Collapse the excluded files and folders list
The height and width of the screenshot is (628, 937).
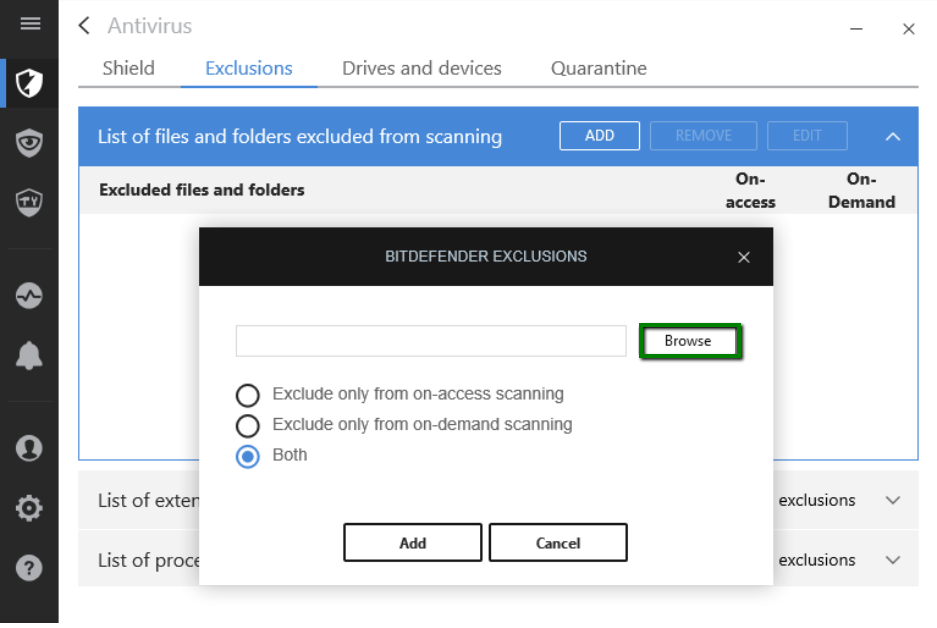(893, 136)
